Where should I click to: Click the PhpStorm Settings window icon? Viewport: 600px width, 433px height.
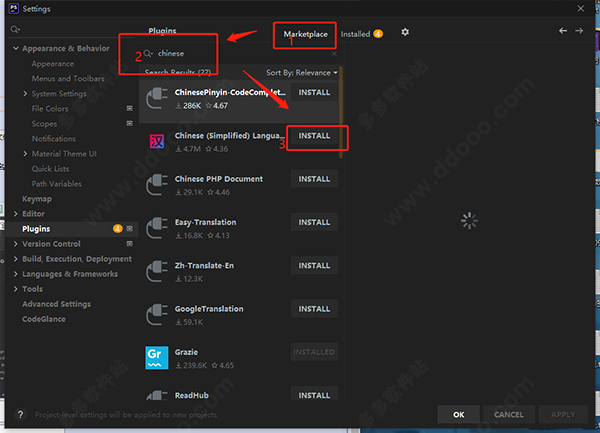pos(14,8)
